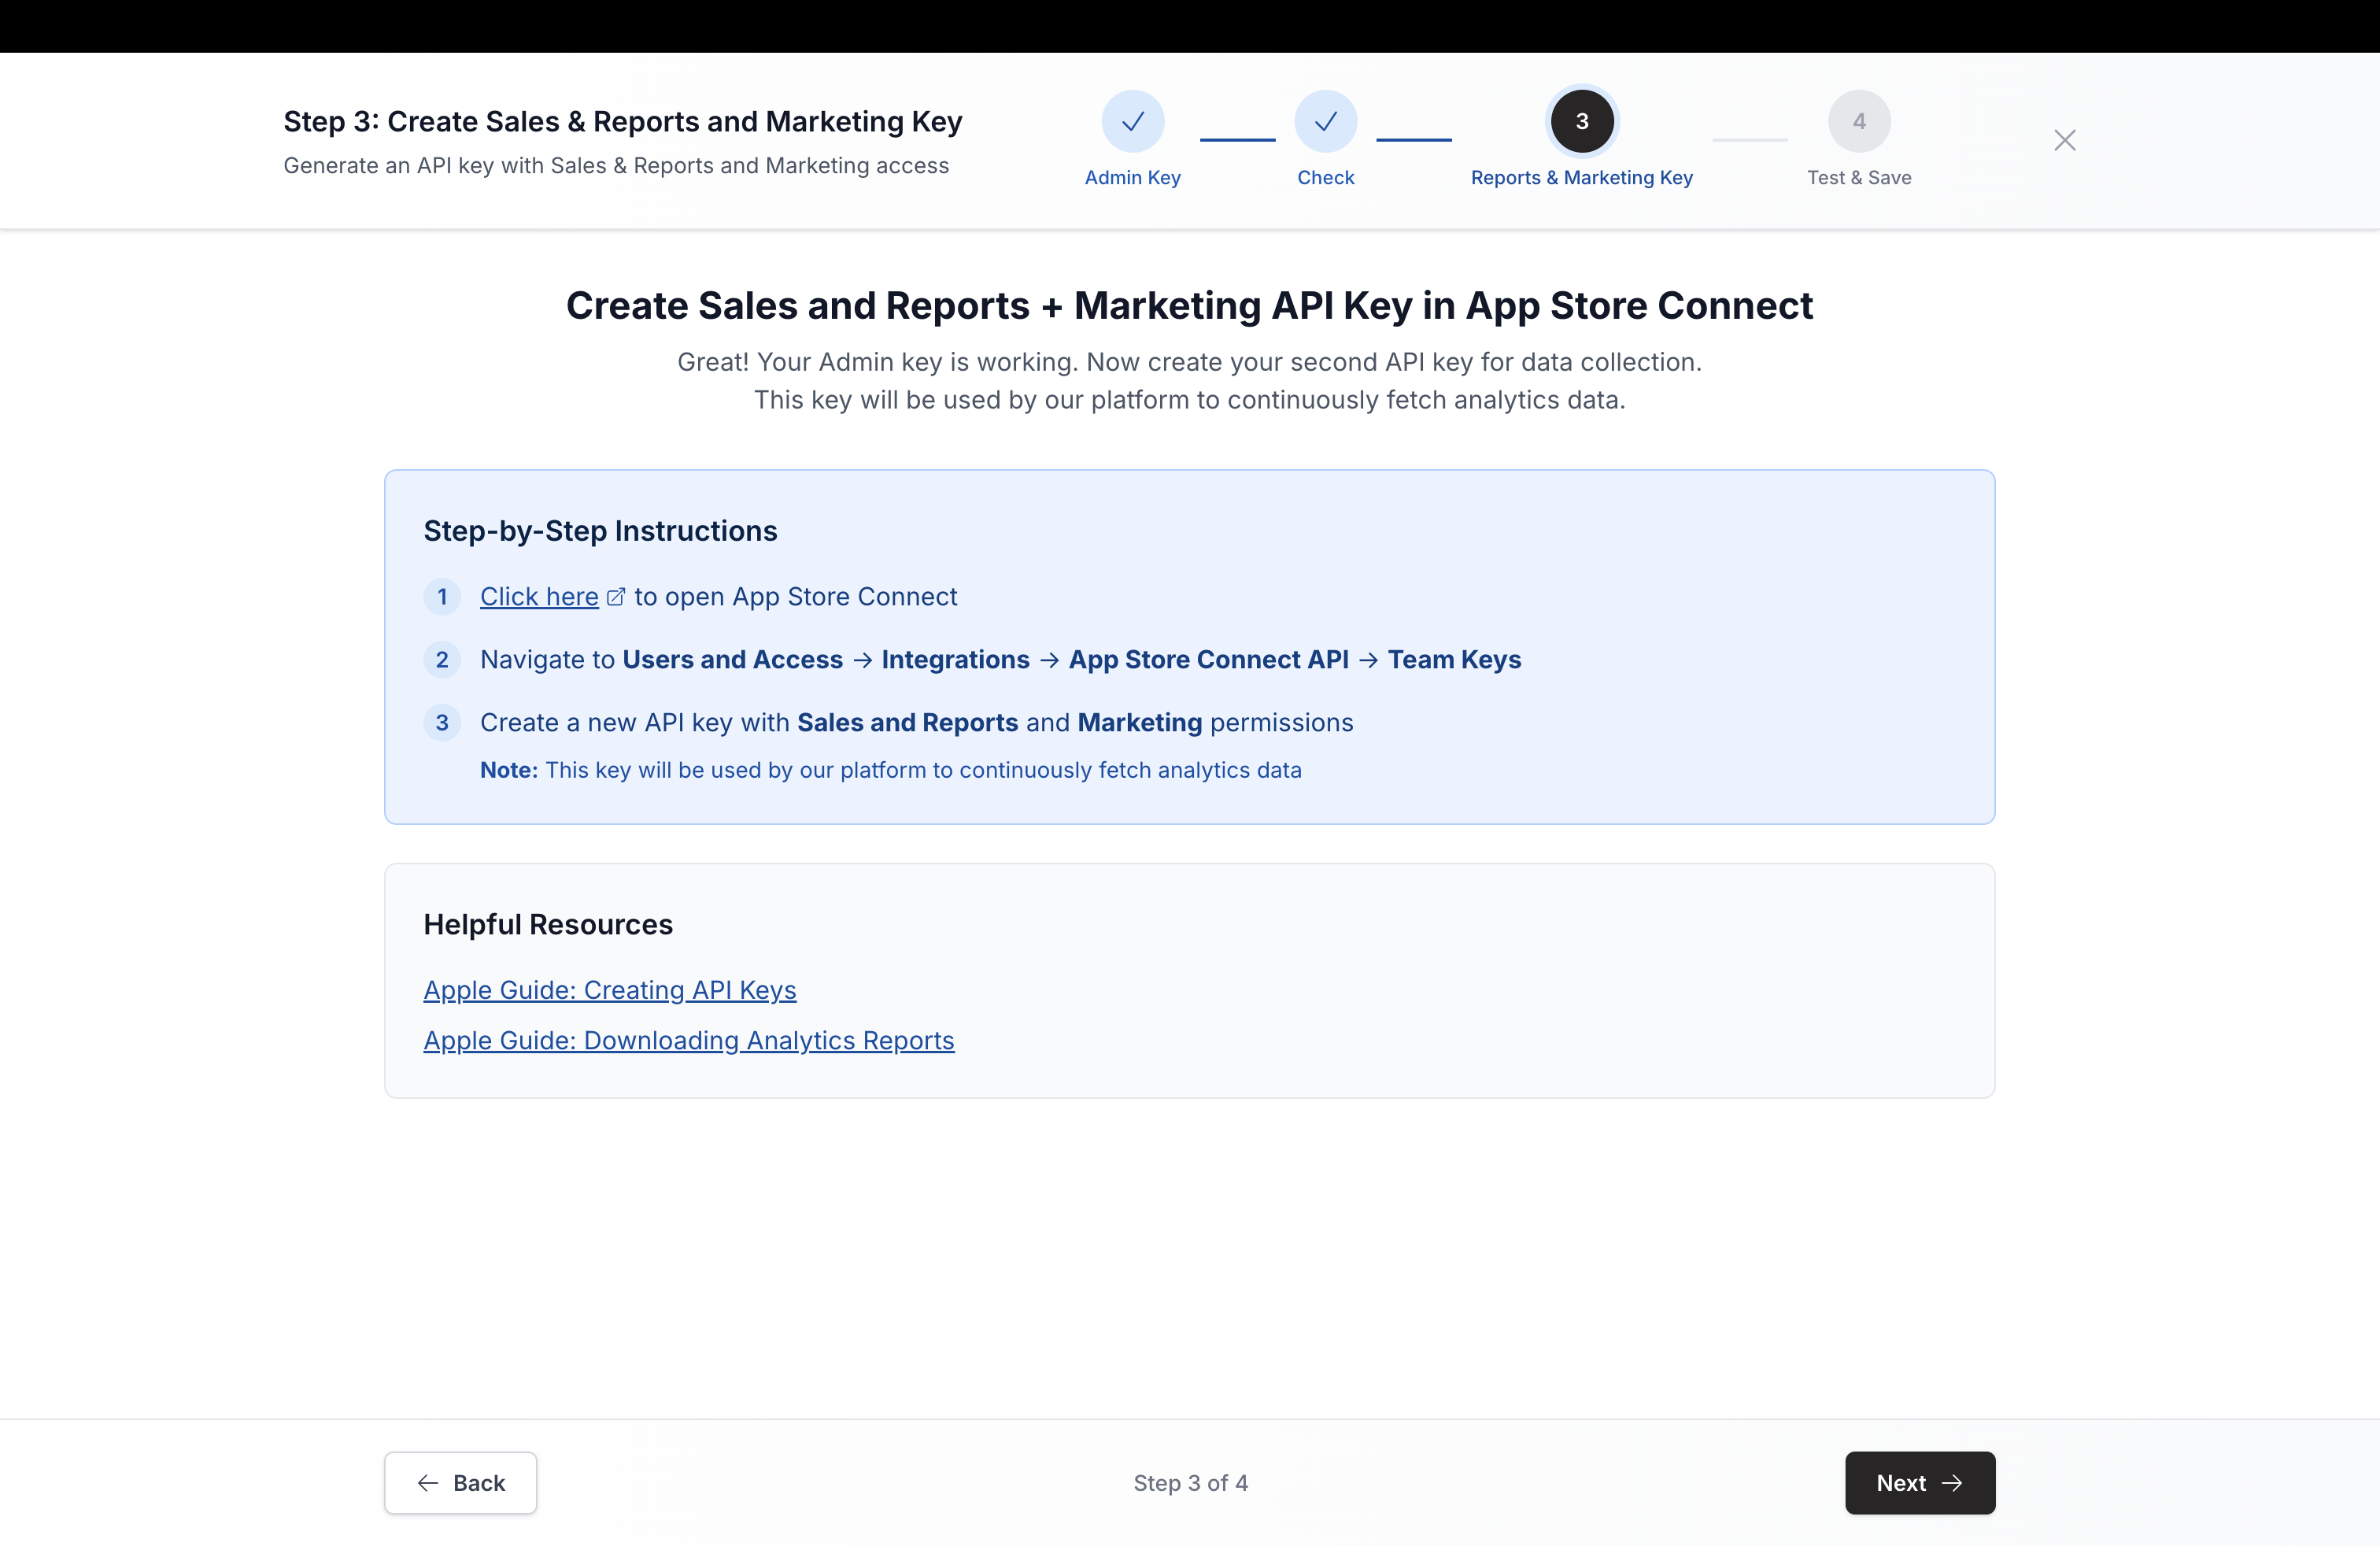This screenshot has width=2380, height=1546.
Task: Click the numbered circle 3 in instructions
Action: (443, 723)
